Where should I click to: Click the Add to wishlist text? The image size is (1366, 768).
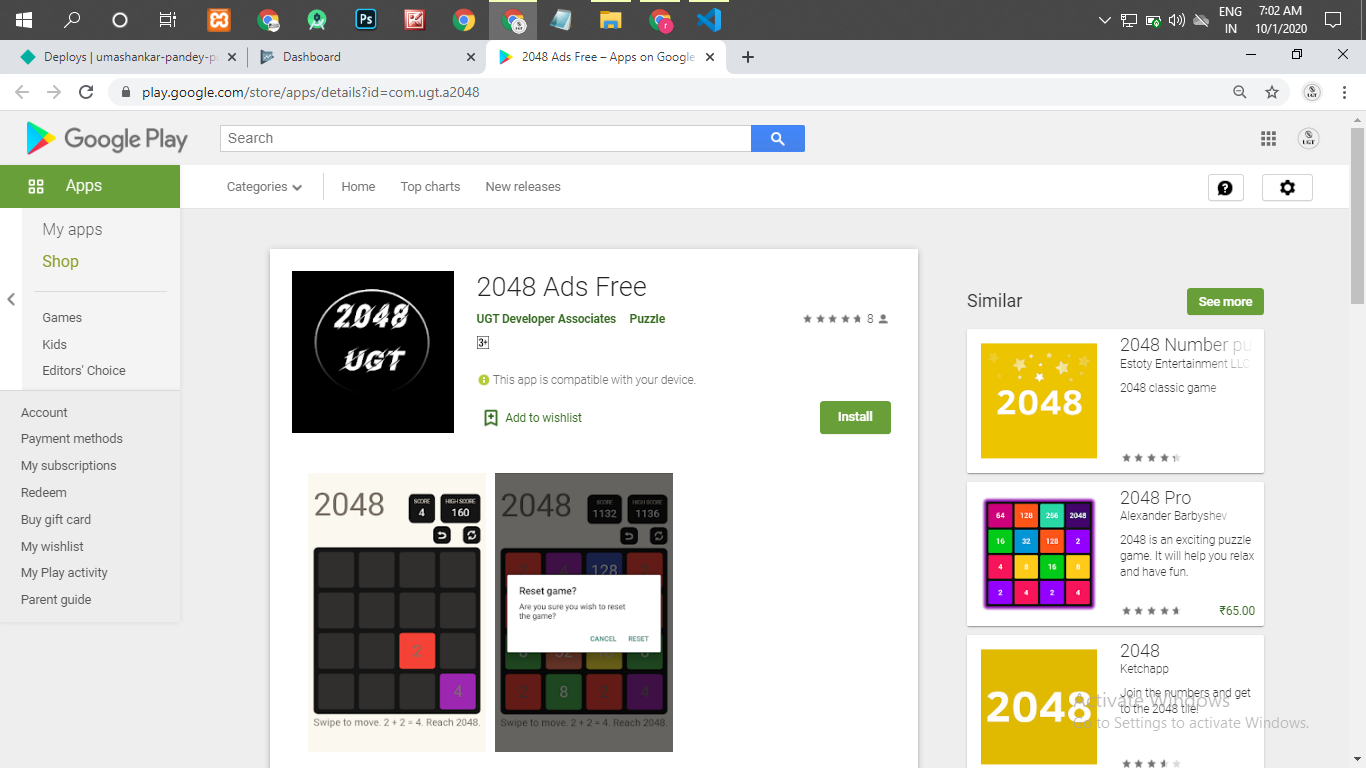pos(543,418)
